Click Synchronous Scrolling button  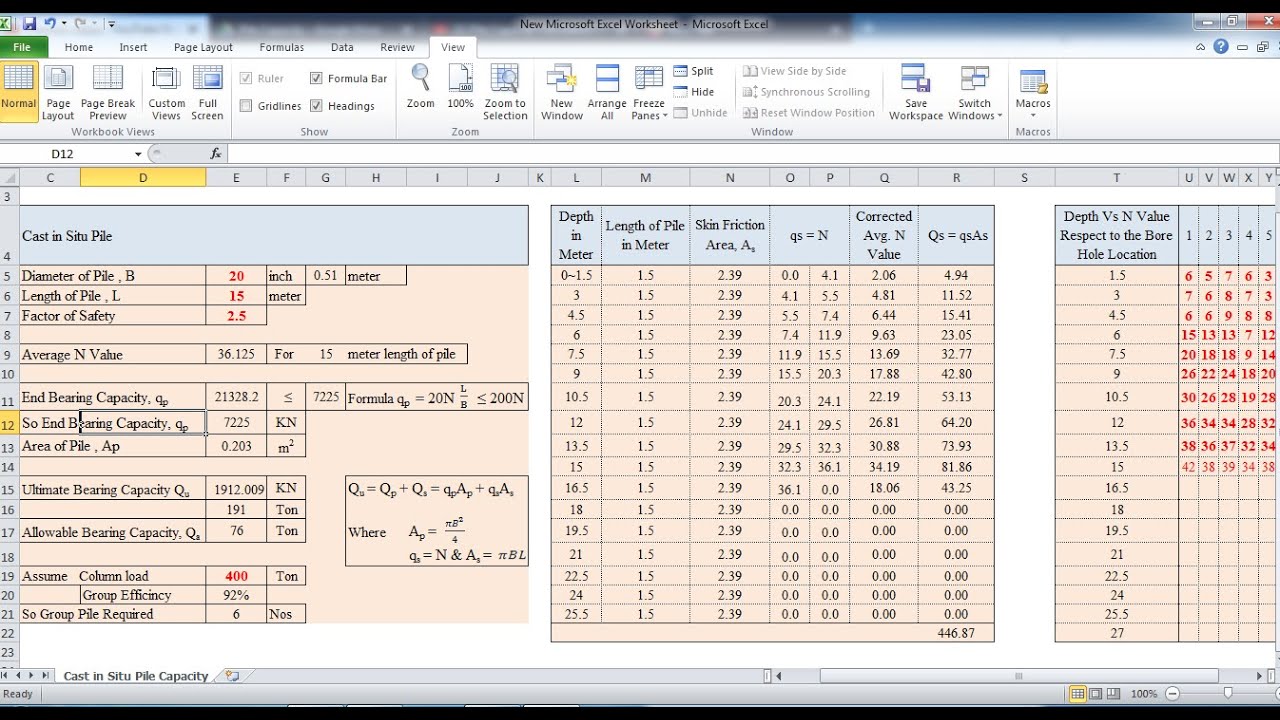point(806,92)
